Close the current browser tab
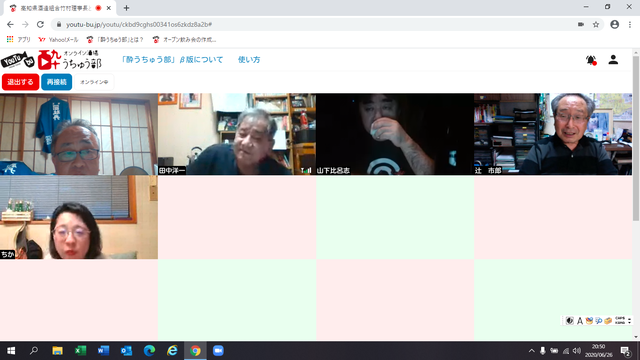640x360 pixels. click(x=109, y=8)
